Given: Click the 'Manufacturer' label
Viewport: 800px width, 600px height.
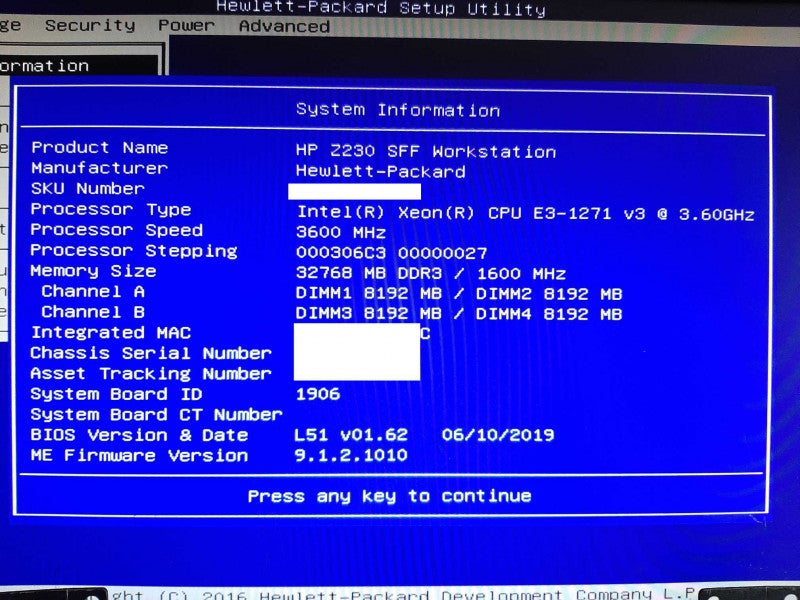Looking at the screenshot, I should tap(99, 168).
